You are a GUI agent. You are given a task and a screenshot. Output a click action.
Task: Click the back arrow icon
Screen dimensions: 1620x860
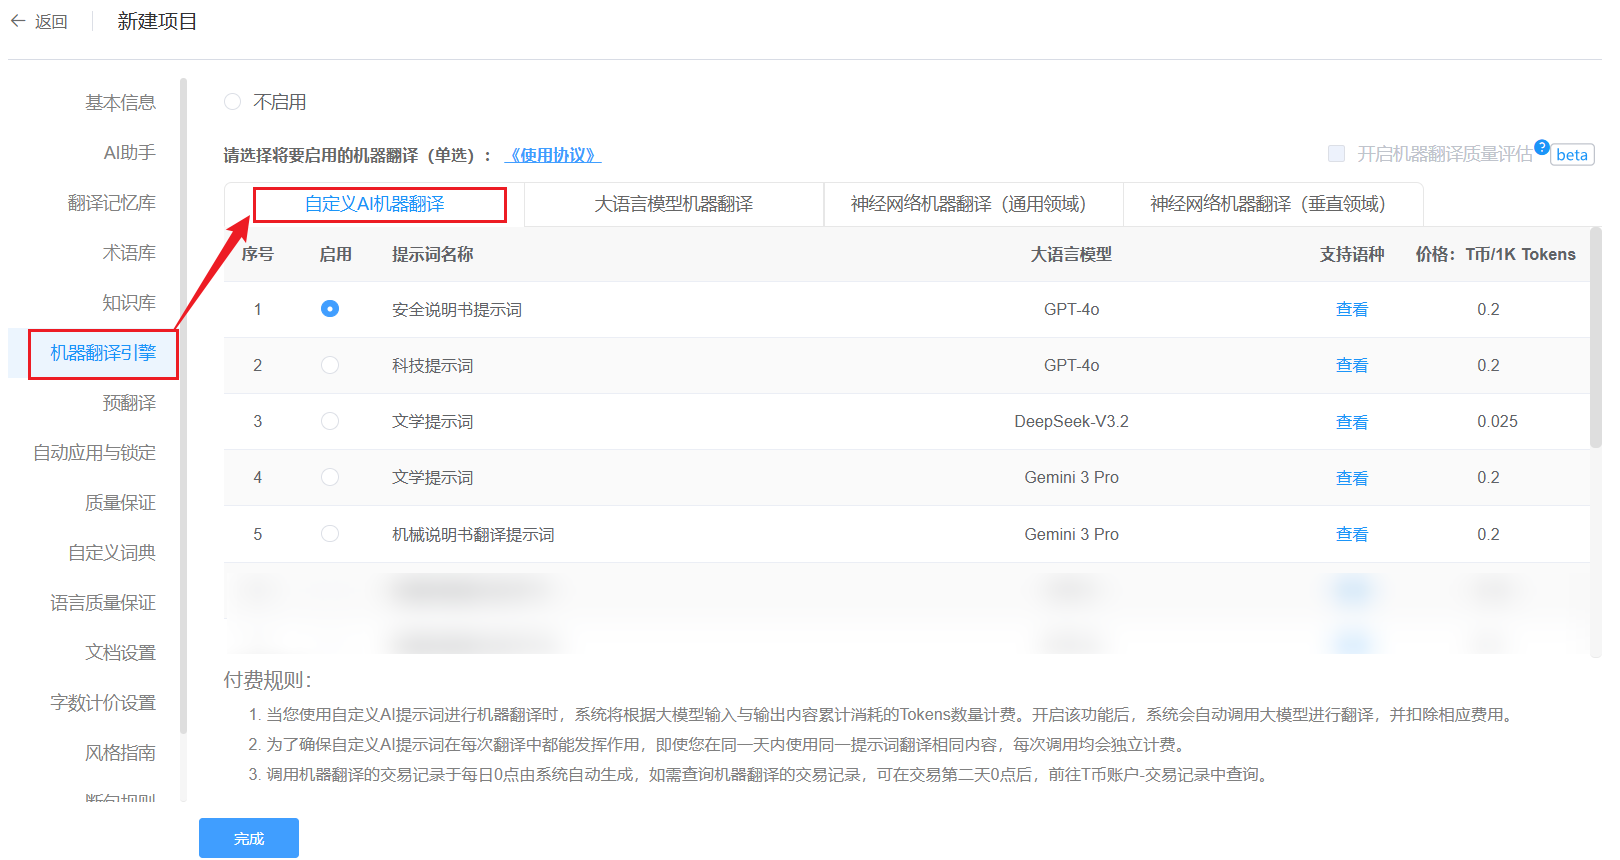click(18, 21)
